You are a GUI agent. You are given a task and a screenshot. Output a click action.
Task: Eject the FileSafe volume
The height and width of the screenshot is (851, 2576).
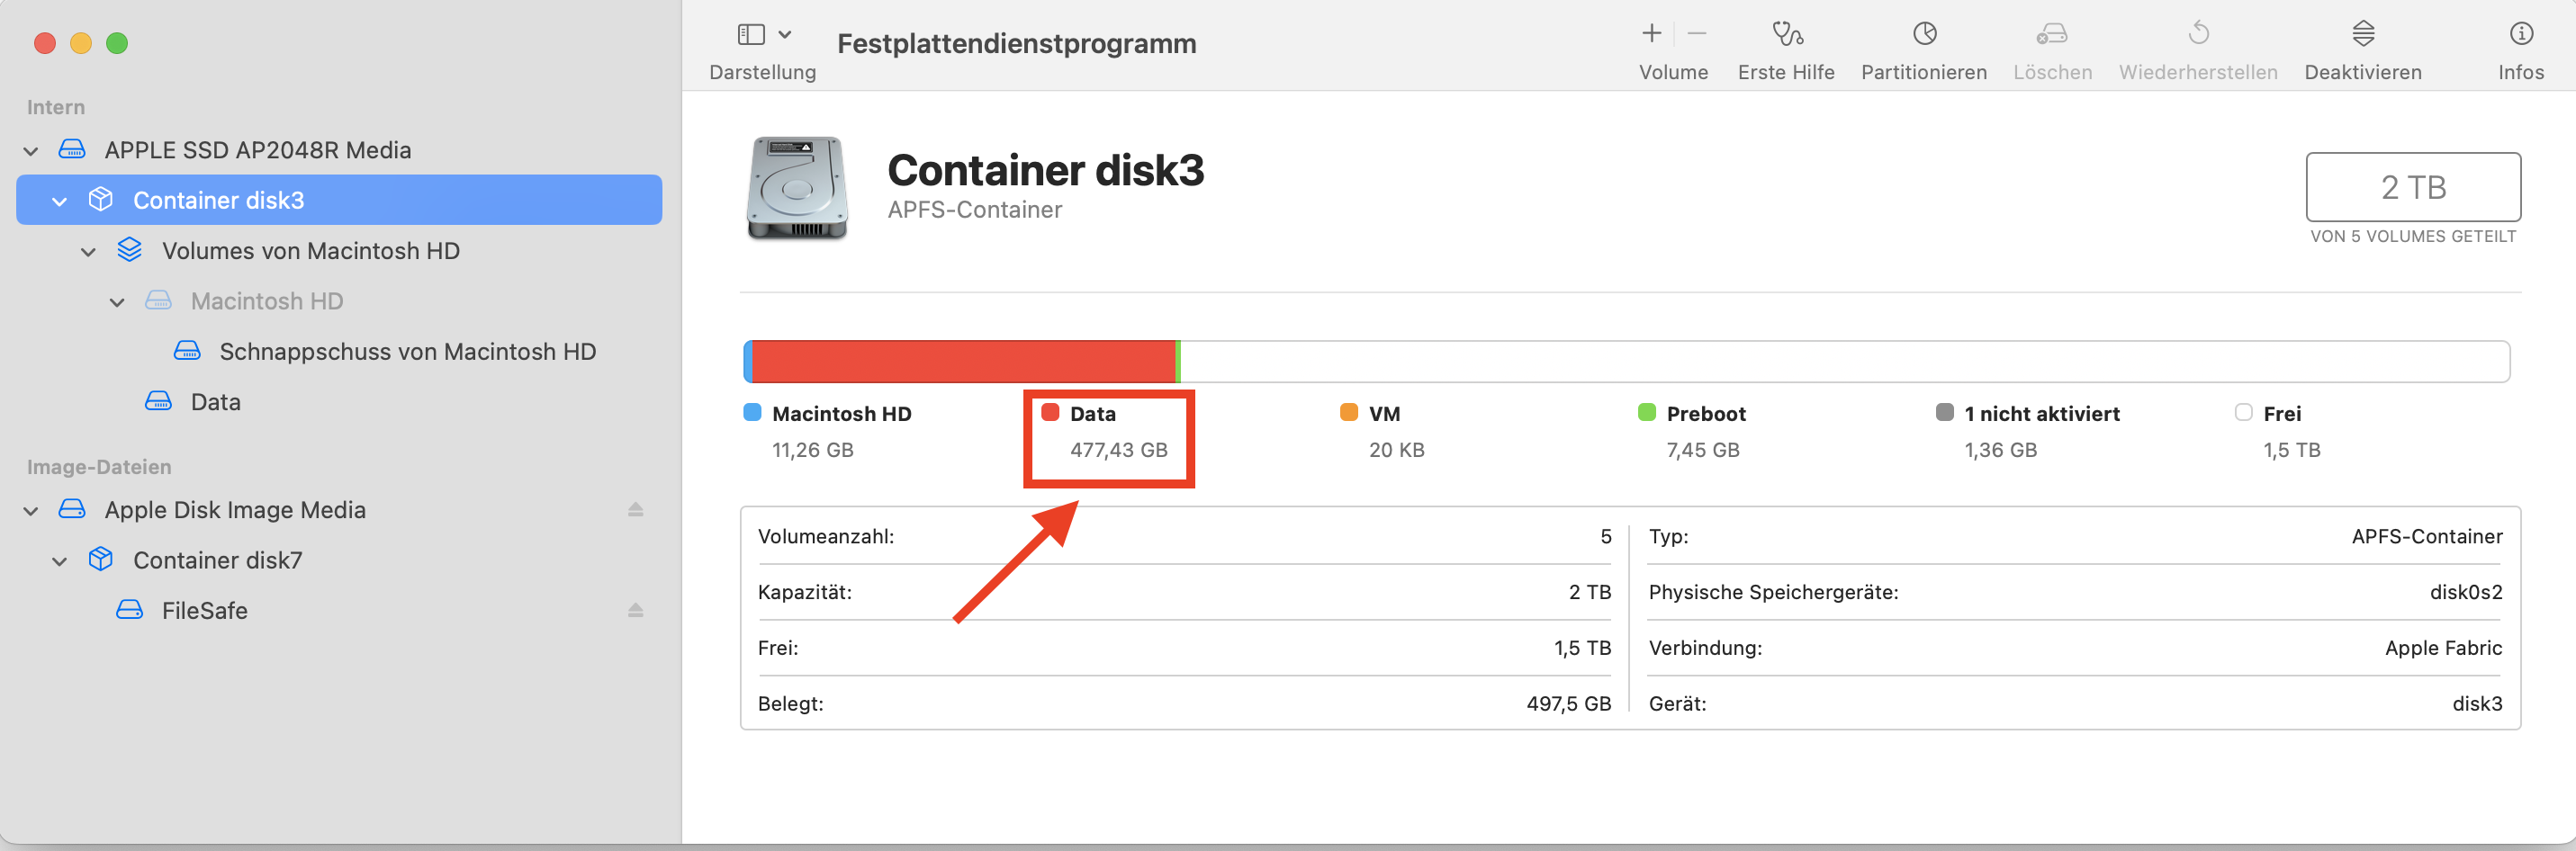point(635,610)
